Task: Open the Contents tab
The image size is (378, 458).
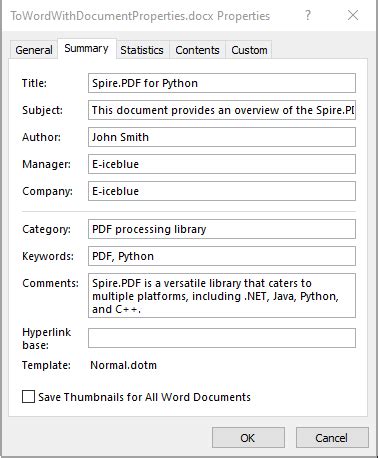Action: pyautogui.click(x=197, y=50)
